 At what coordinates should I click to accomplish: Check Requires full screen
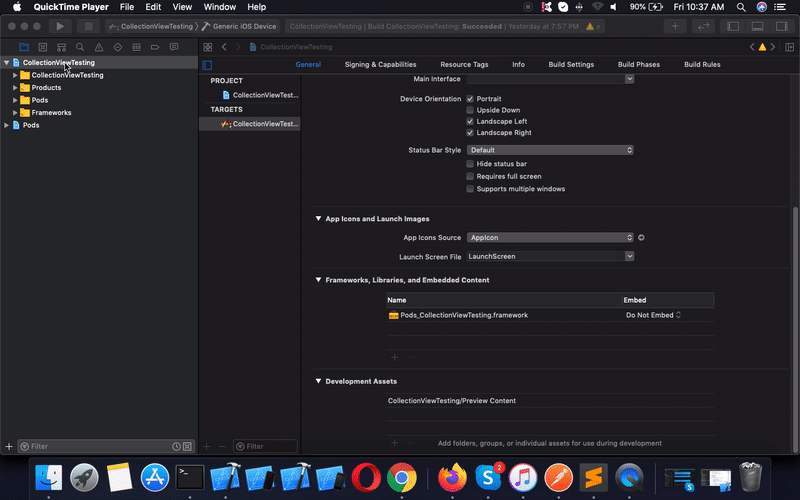coord(470,177)
